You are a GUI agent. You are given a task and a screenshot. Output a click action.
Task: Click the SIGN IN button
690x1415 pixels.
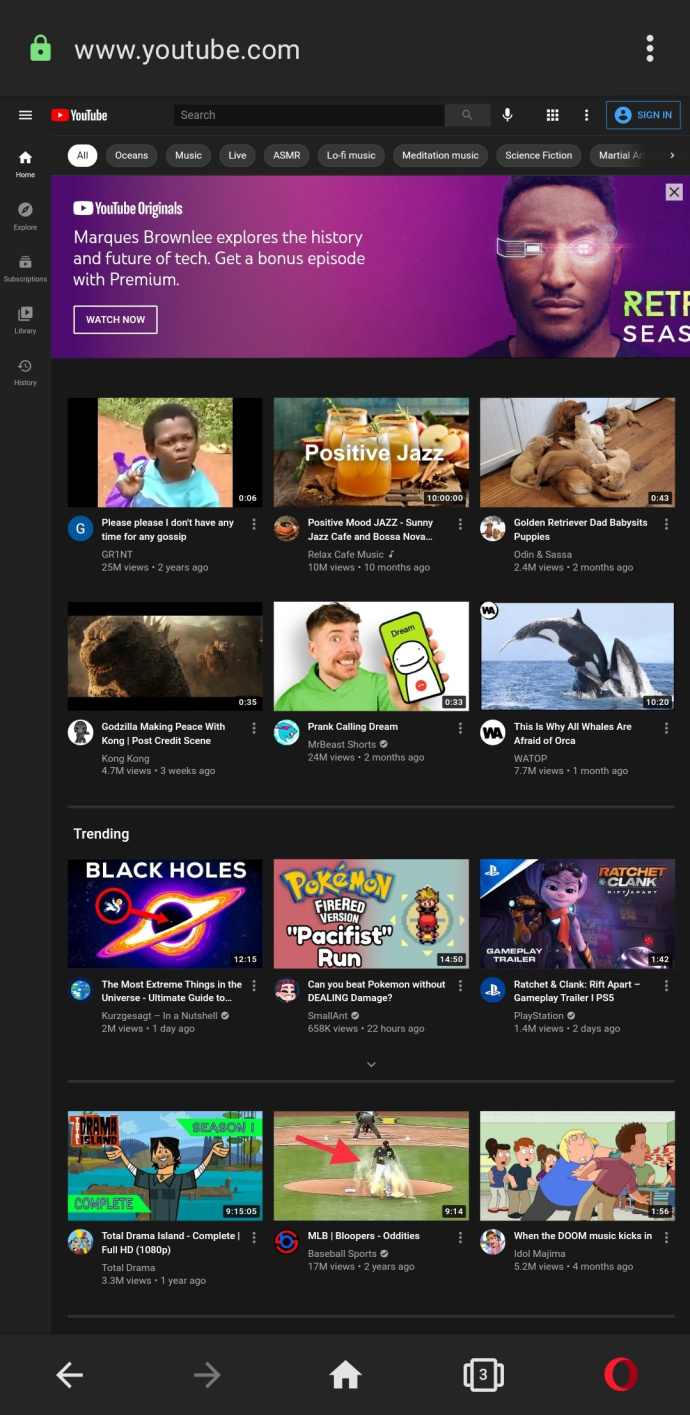[644, 115]
